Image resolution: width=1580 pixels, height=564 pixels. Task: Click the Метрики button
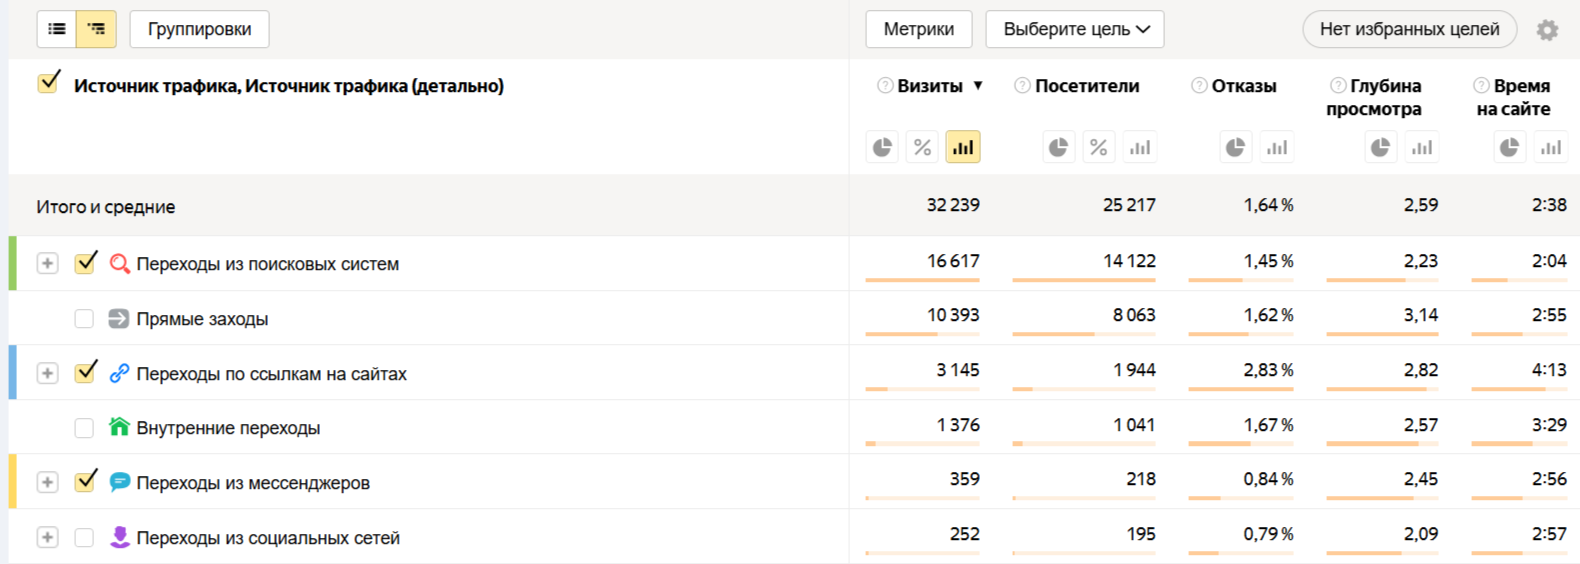click(918, 29)
